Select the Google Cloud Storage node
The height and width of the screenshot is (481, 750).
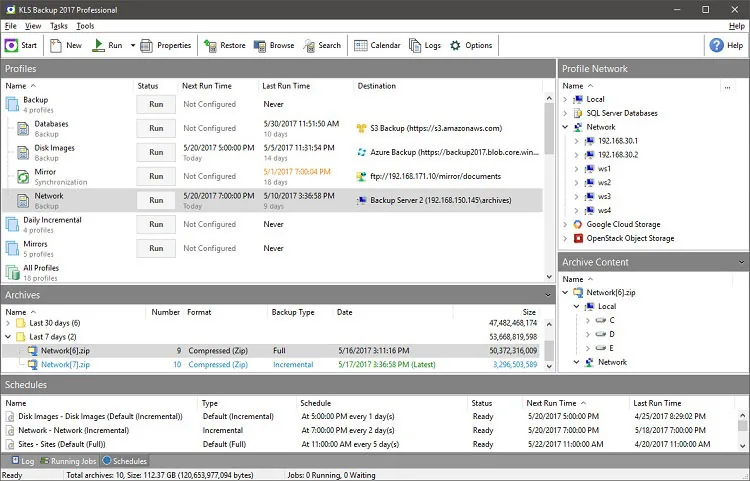point(623,224)
